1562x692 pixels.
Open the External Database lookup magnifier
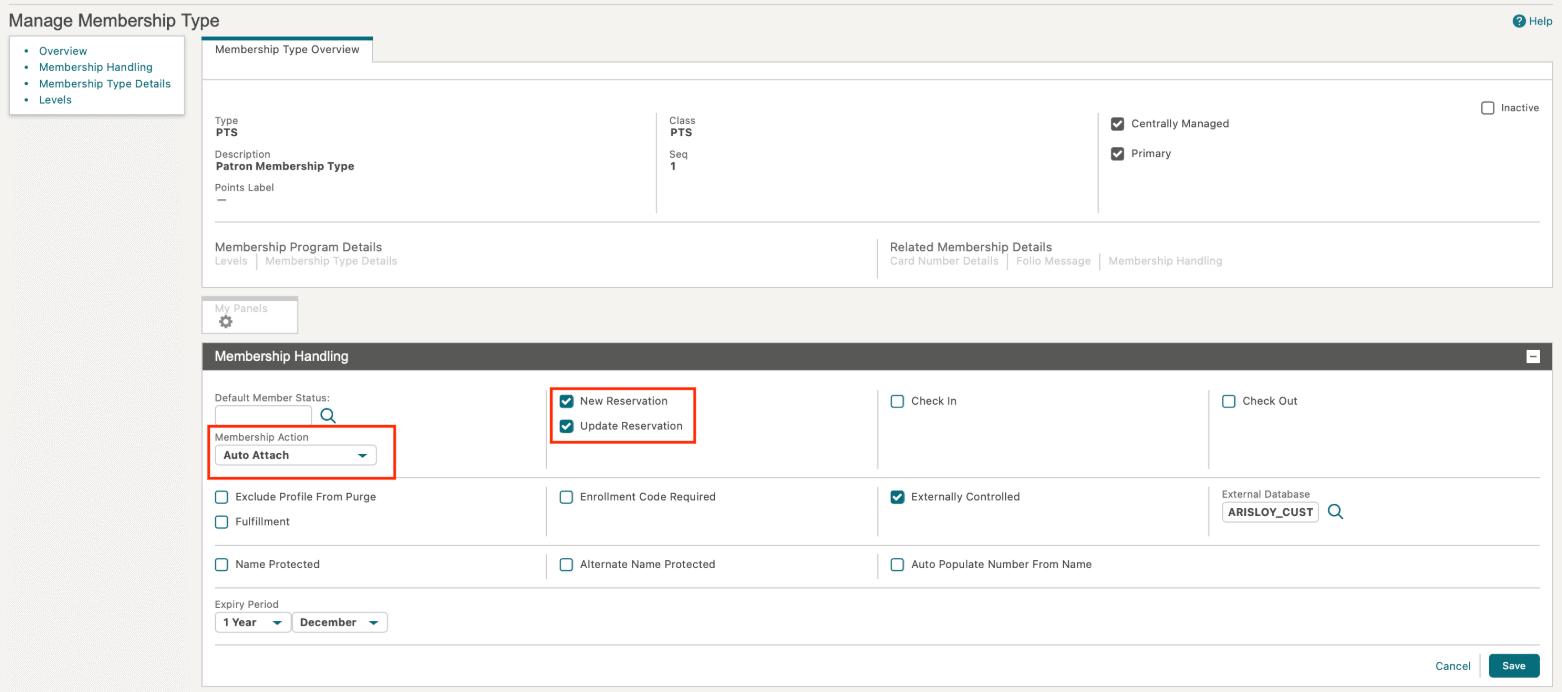[1336, 511]
